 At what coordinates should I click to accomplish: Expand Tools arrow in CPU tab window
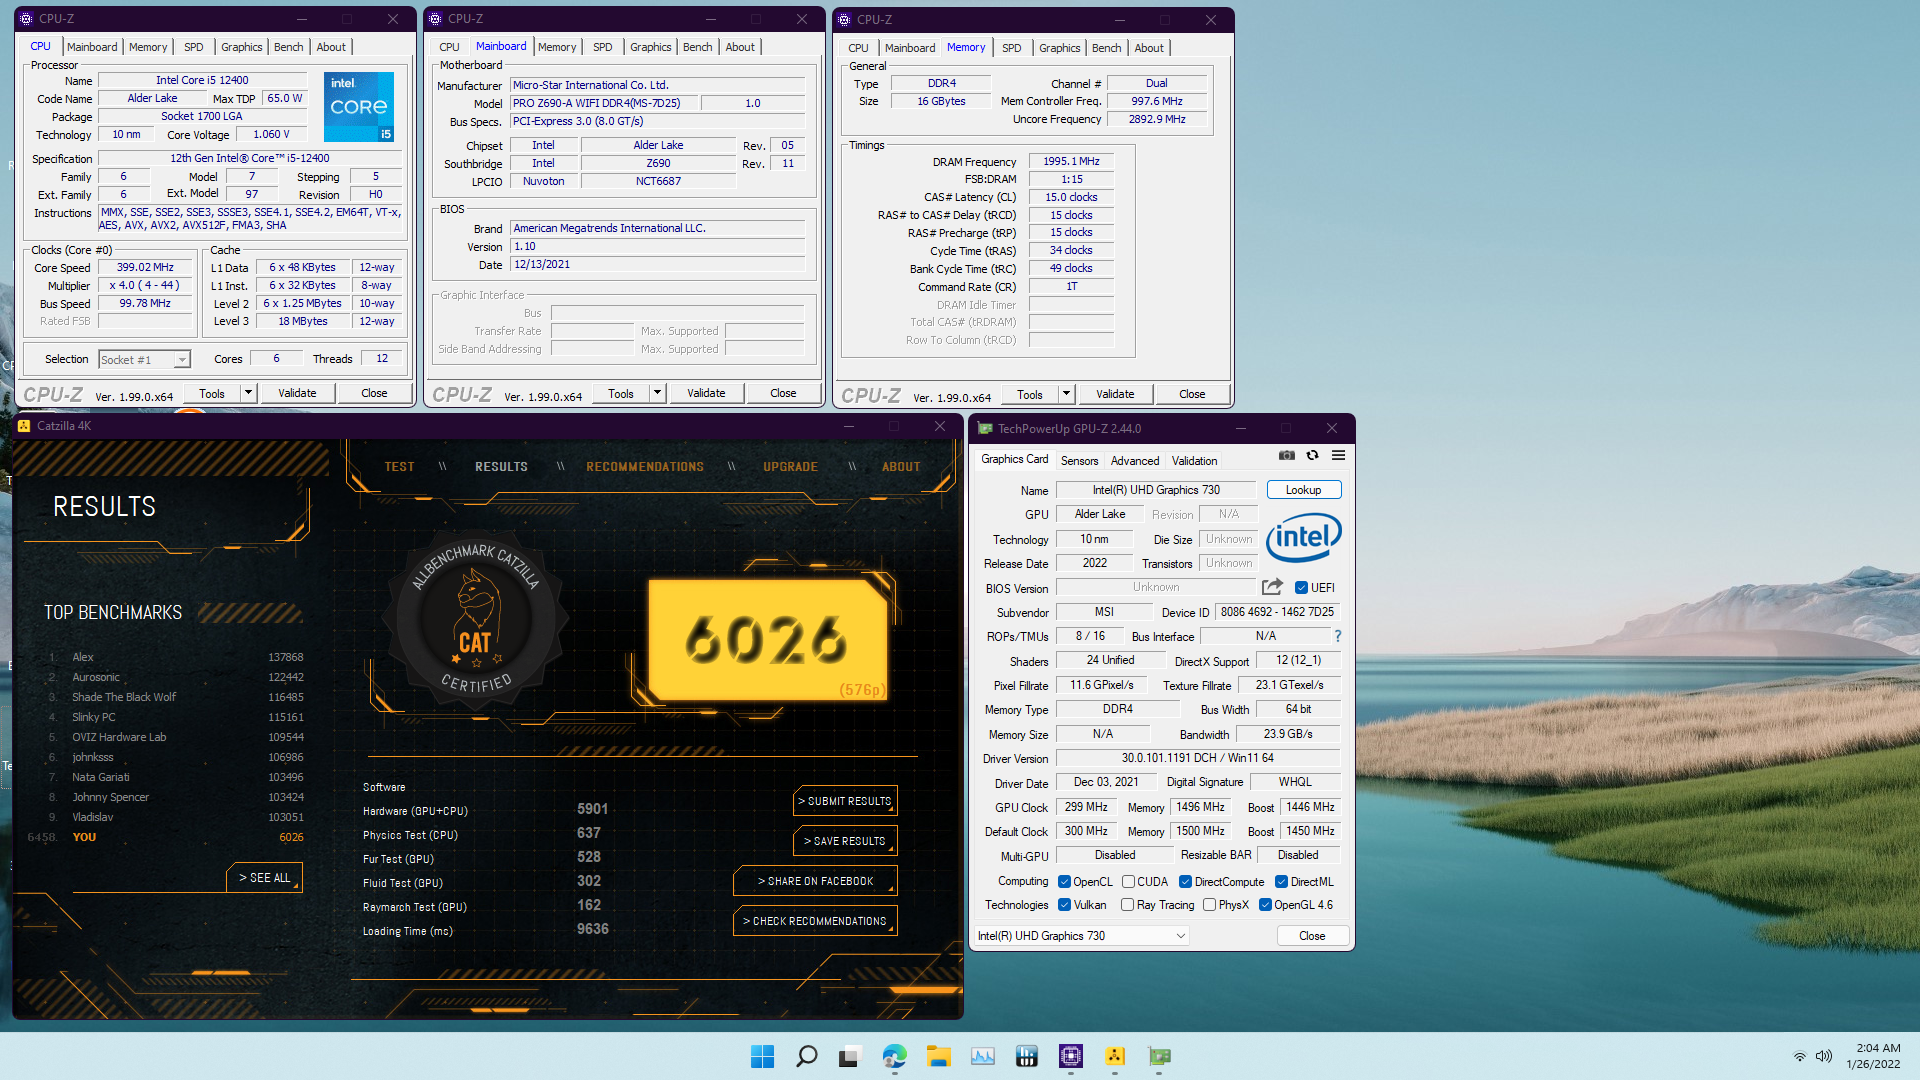pos(248,393)
